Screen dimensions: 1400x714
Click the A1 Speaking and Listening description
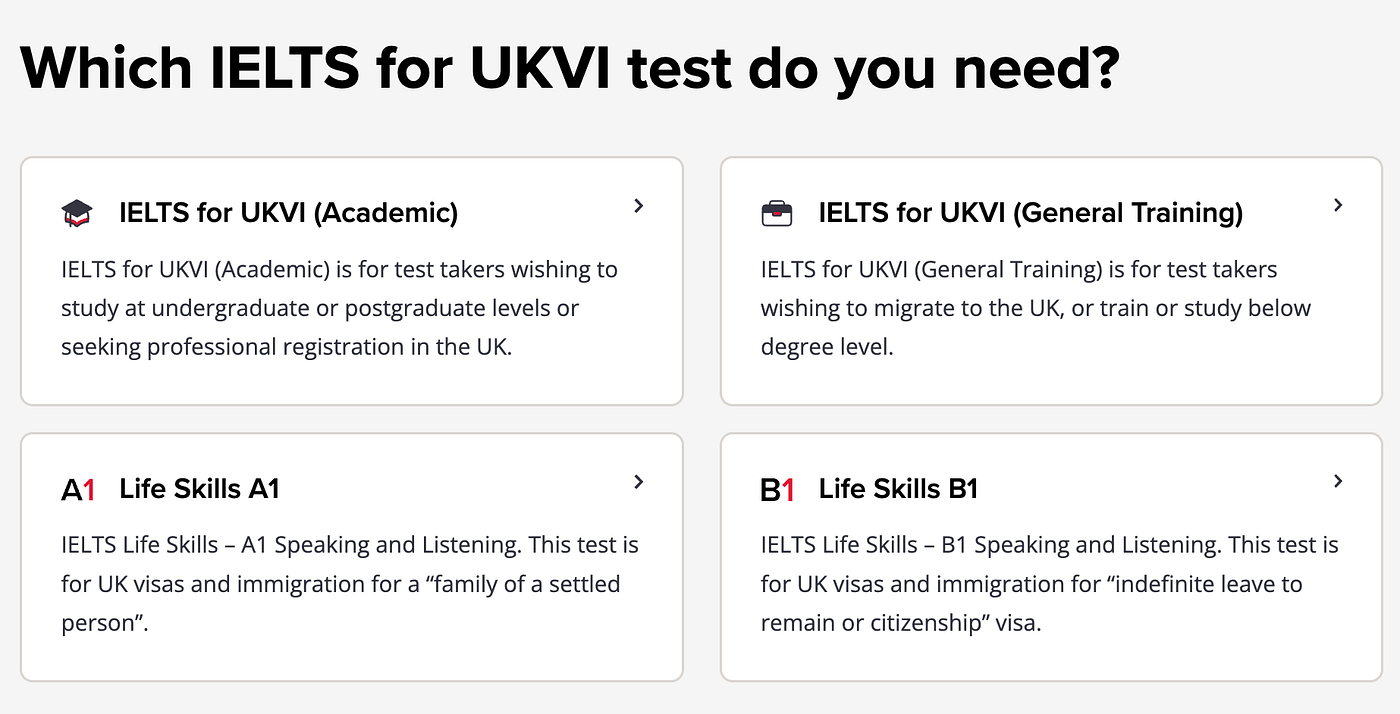tap(350, 584)
